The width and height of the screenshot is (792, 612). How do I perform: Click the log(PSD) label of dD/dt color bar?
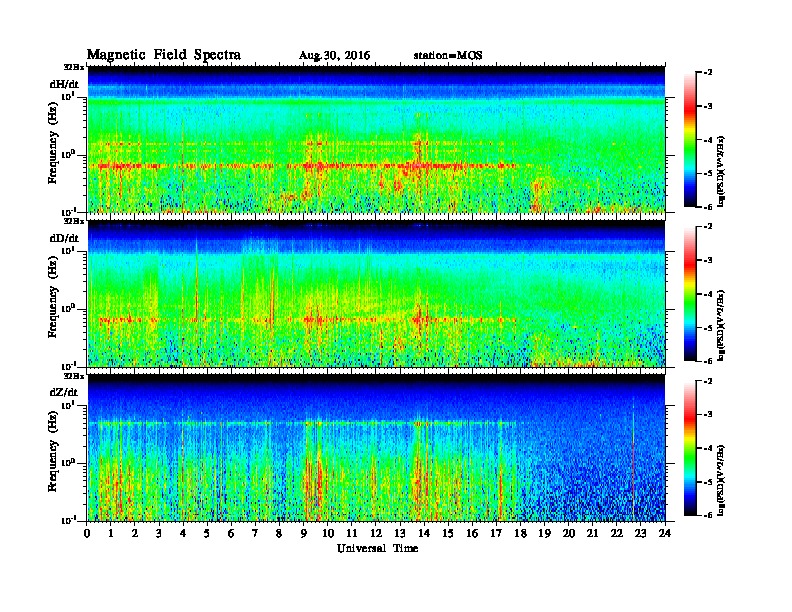click(721, 325)
